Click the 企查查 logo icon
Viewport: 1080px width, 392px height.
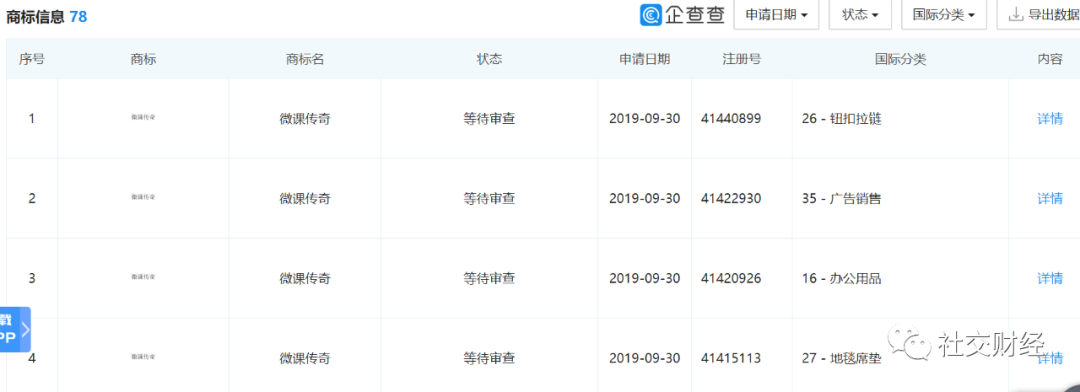pos(651,14)
